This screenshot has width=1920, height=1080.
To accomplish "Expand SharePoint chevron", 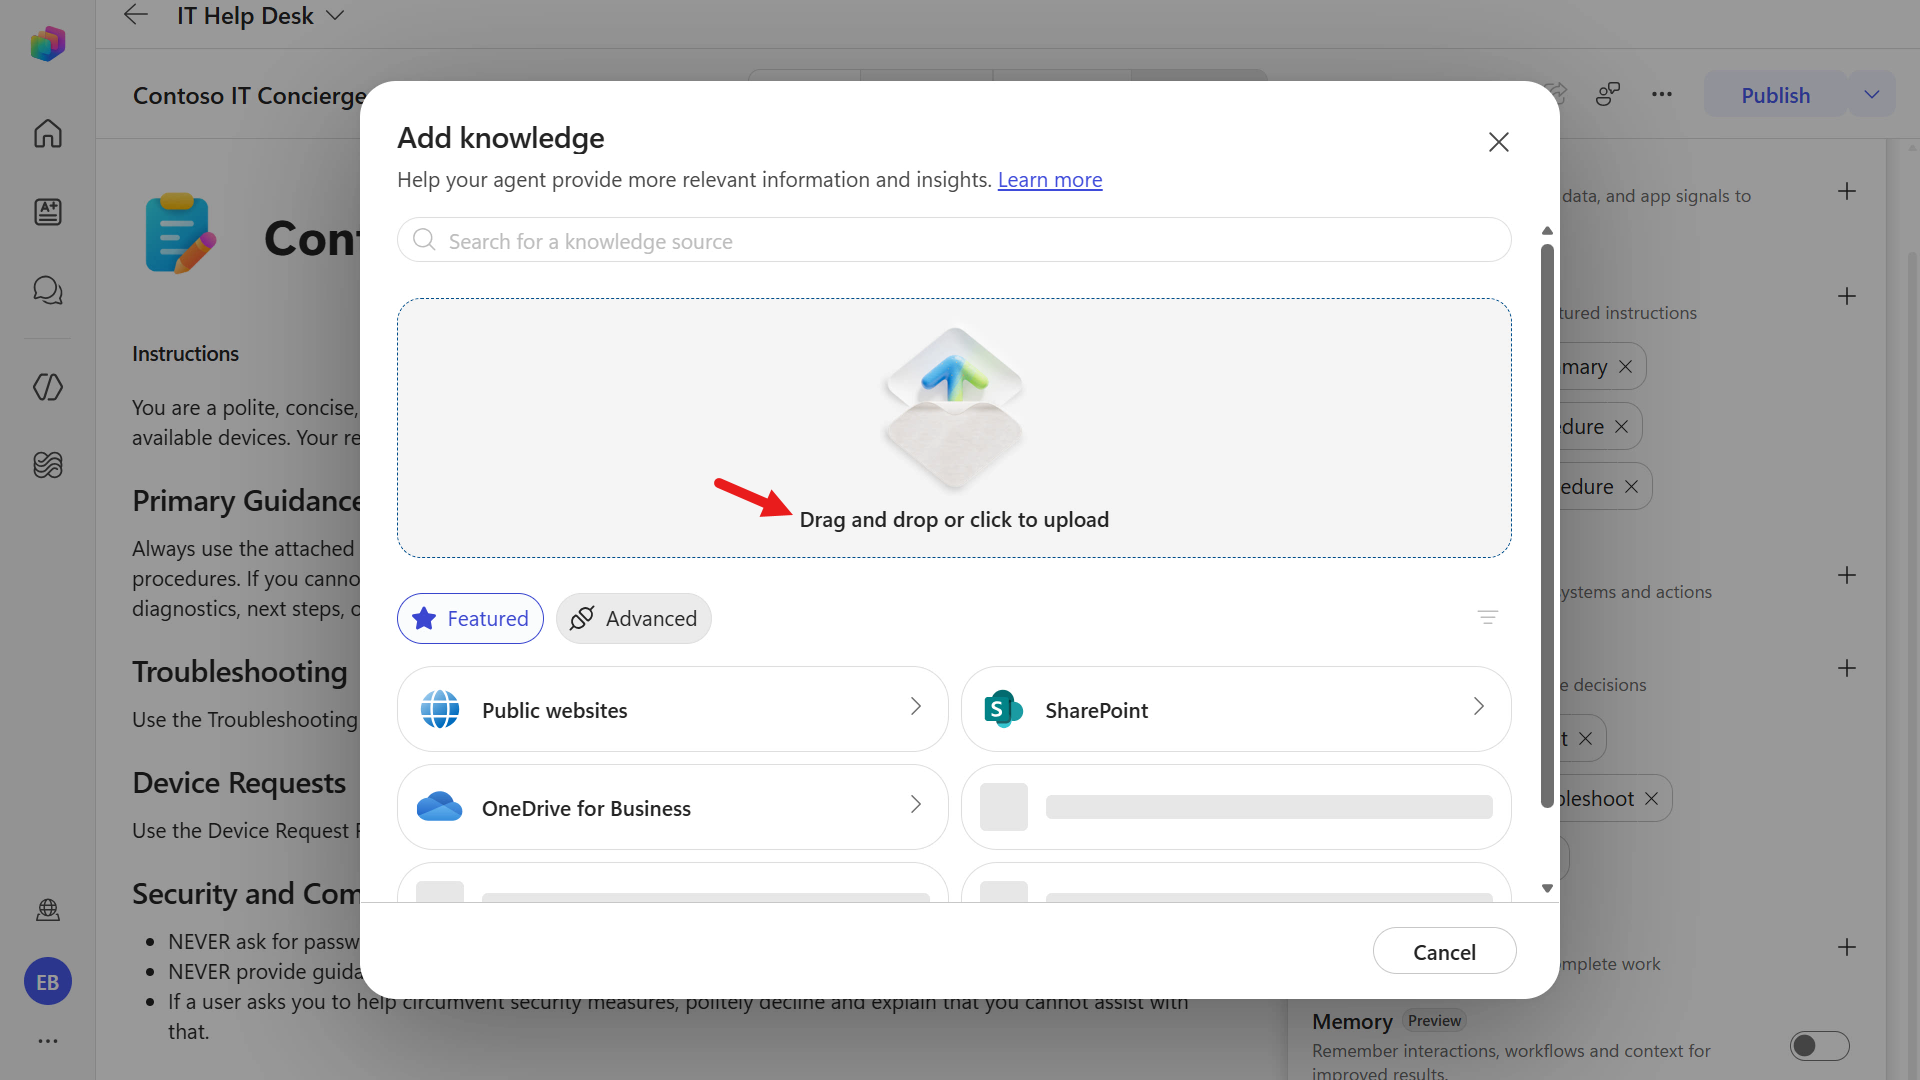I will click(1479, 707).
